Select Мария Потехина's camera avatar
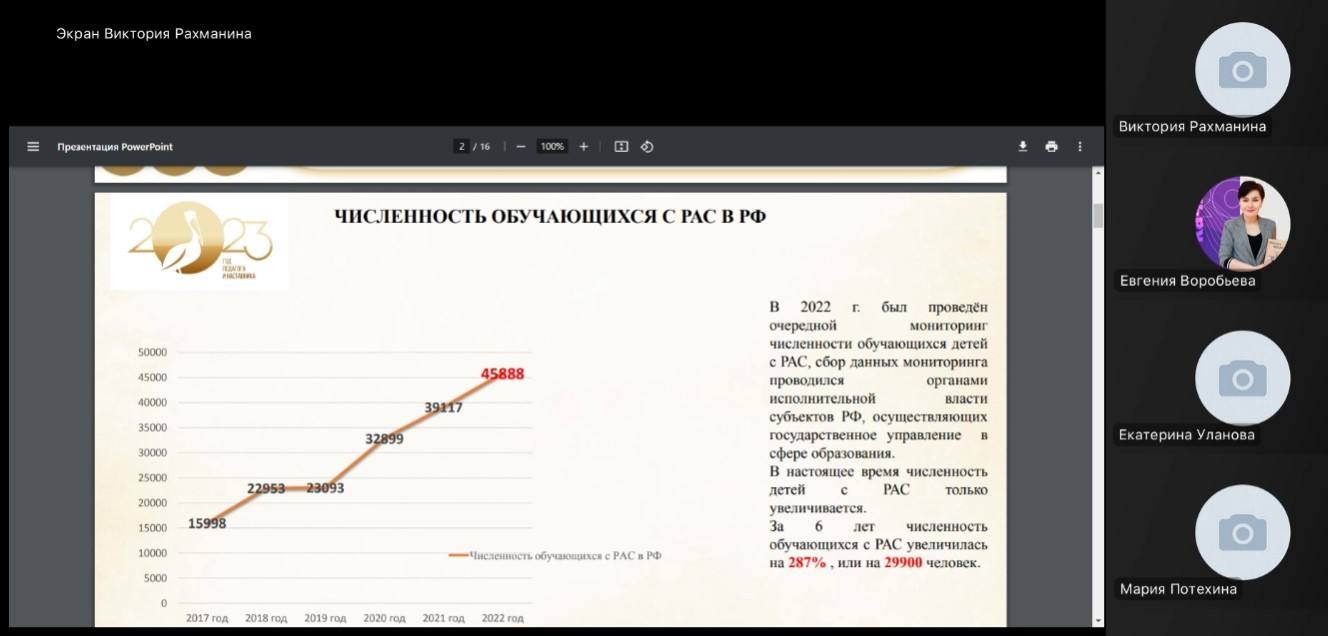 (1242, 532)
